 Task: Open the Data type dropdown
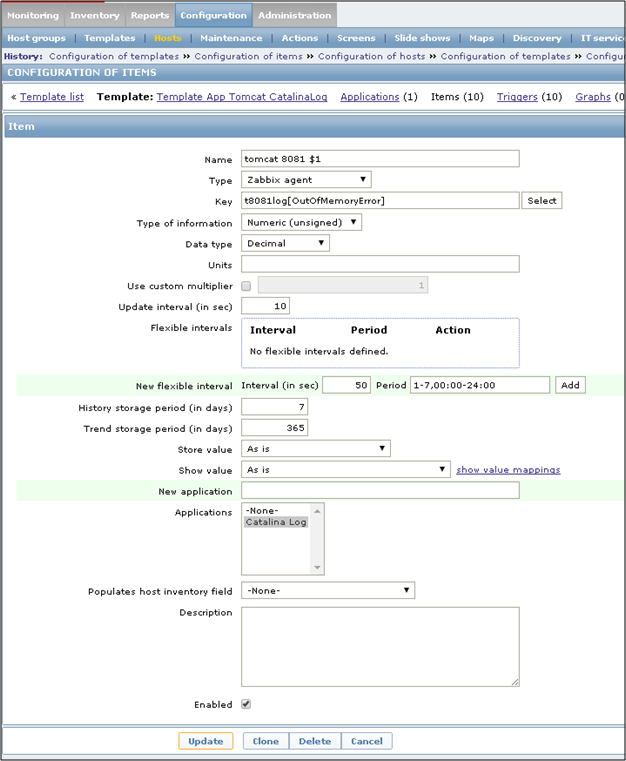point(285,243)
